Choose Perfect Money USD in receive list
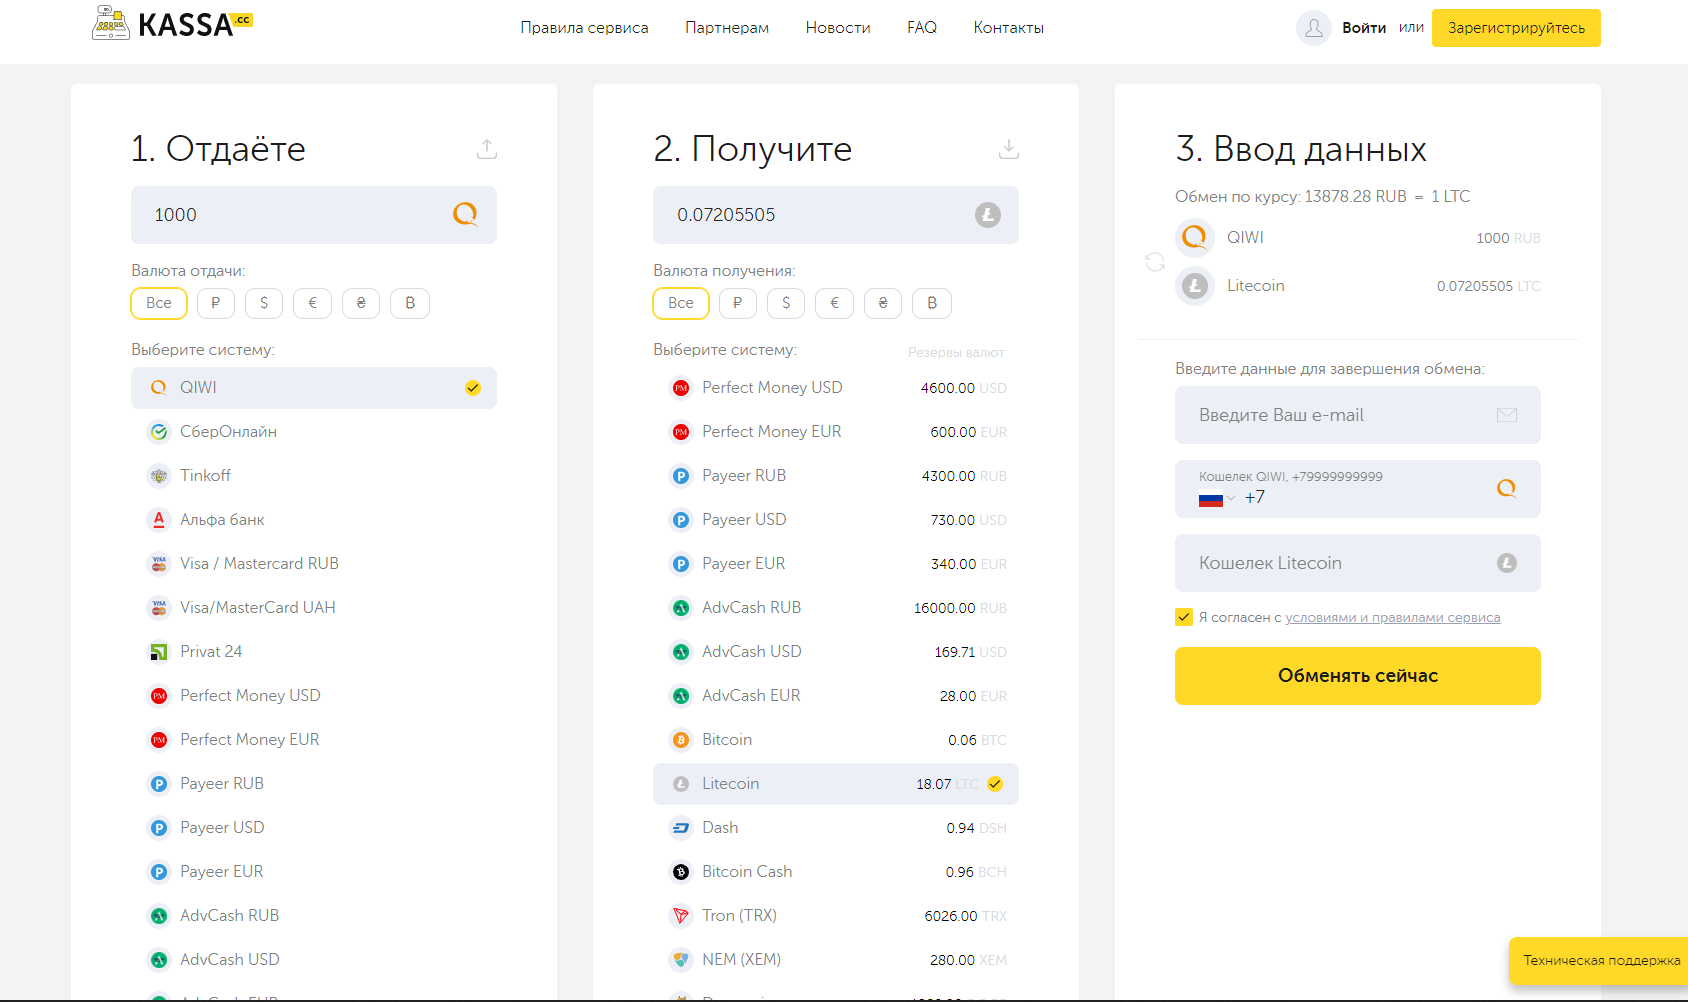The image size is (1688, 1002). tap(836, 388)
